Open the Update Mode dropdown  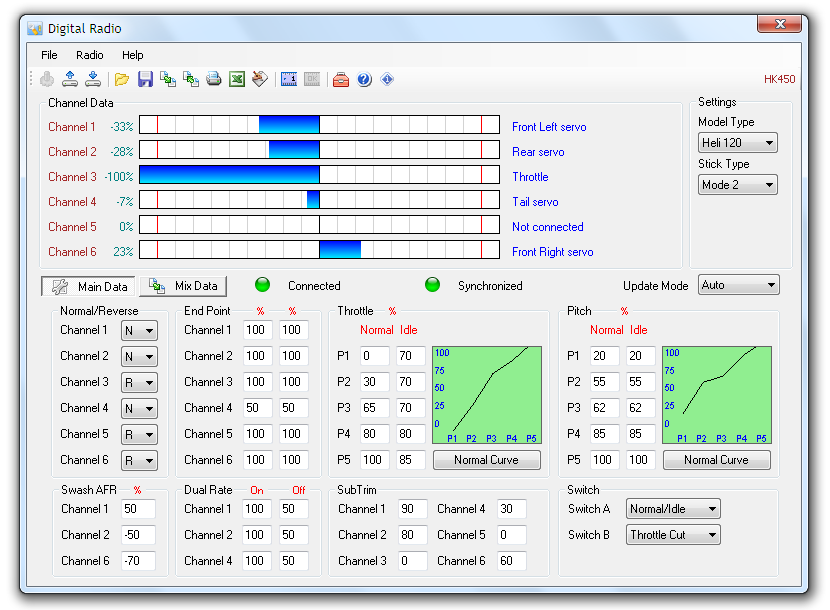(738, 285)
